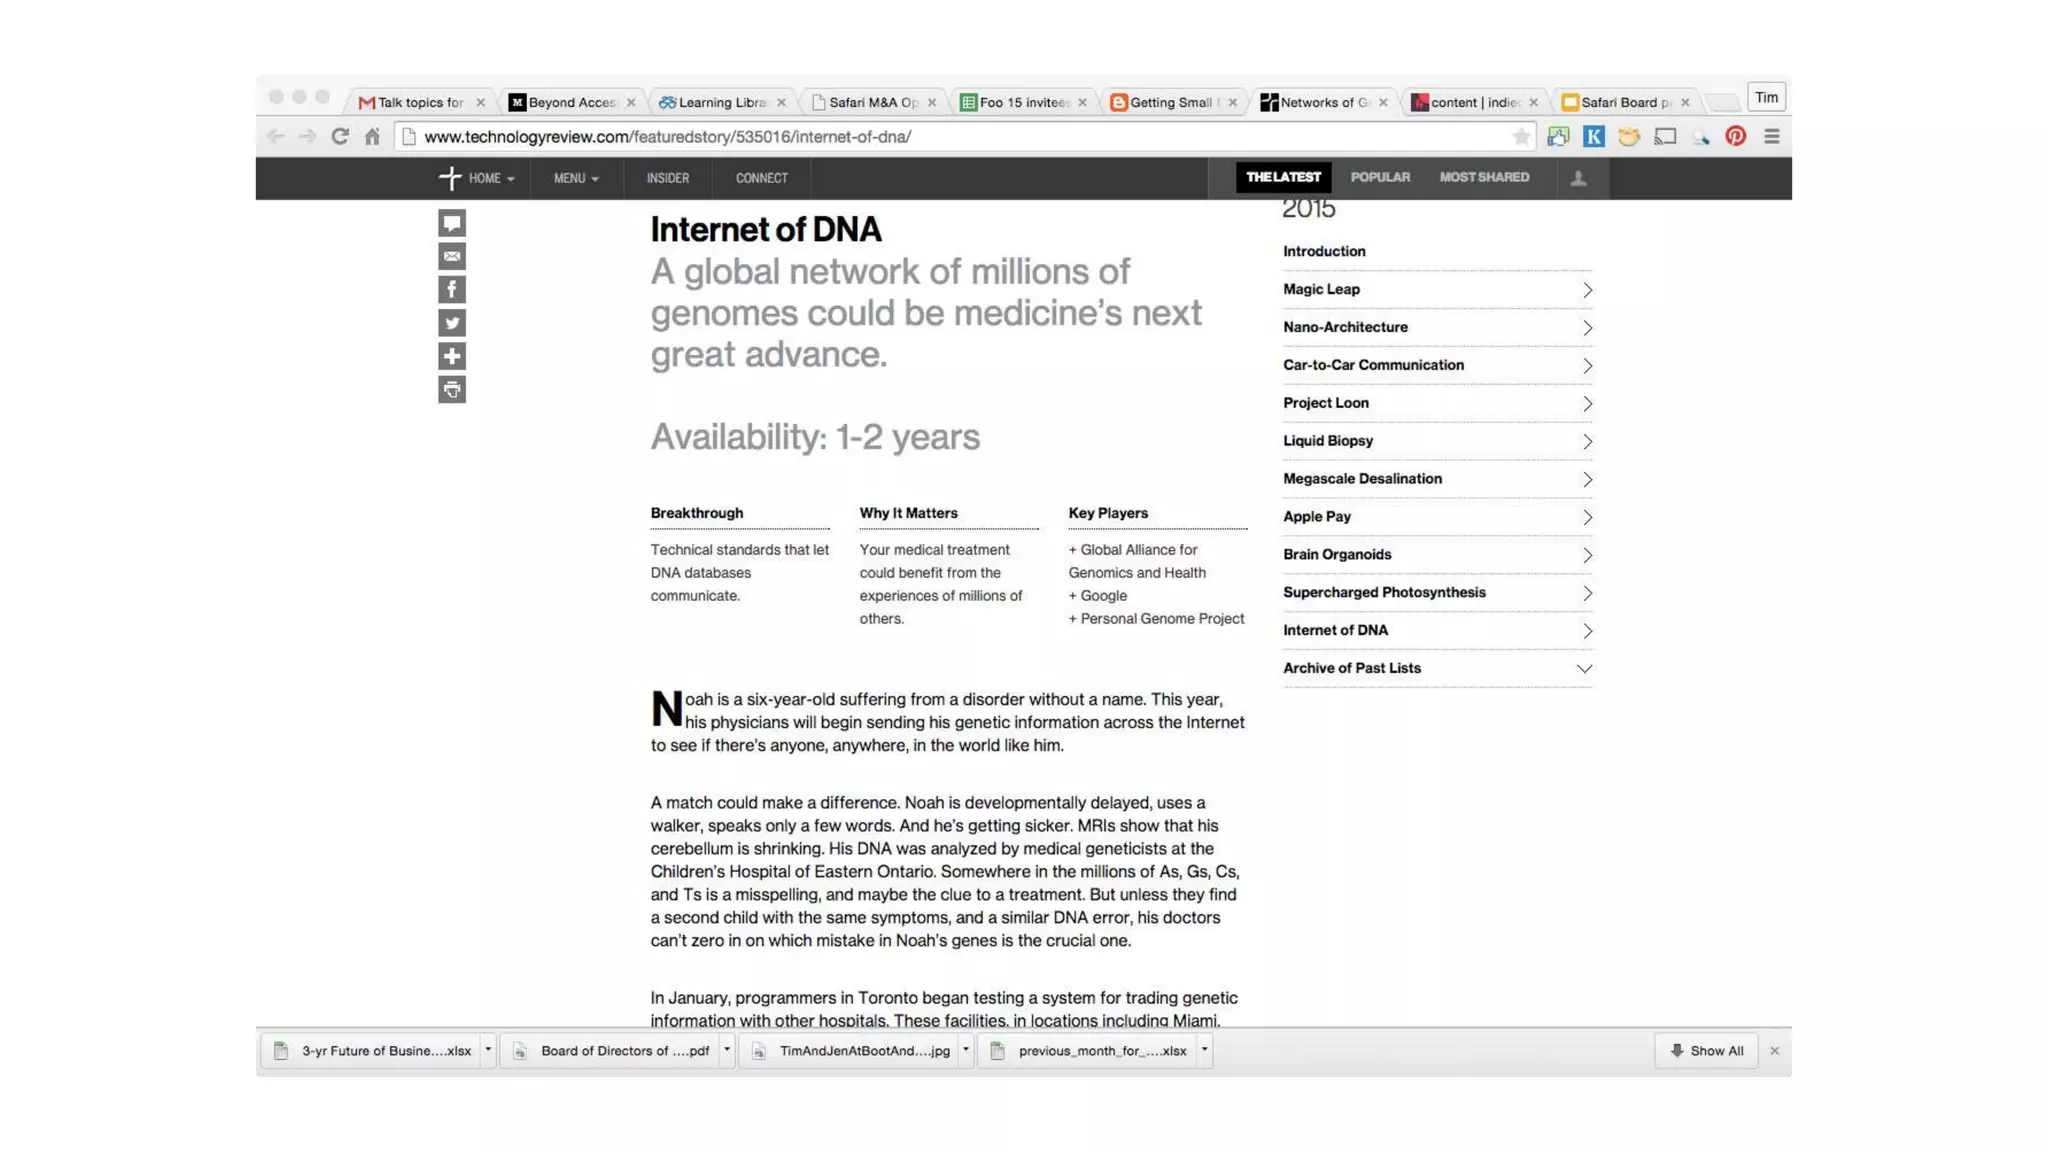The height and width of the screenshot is (1152, 2048).
Task: Click the comment icon in the share sidebar
Action: tap(451, 223)
